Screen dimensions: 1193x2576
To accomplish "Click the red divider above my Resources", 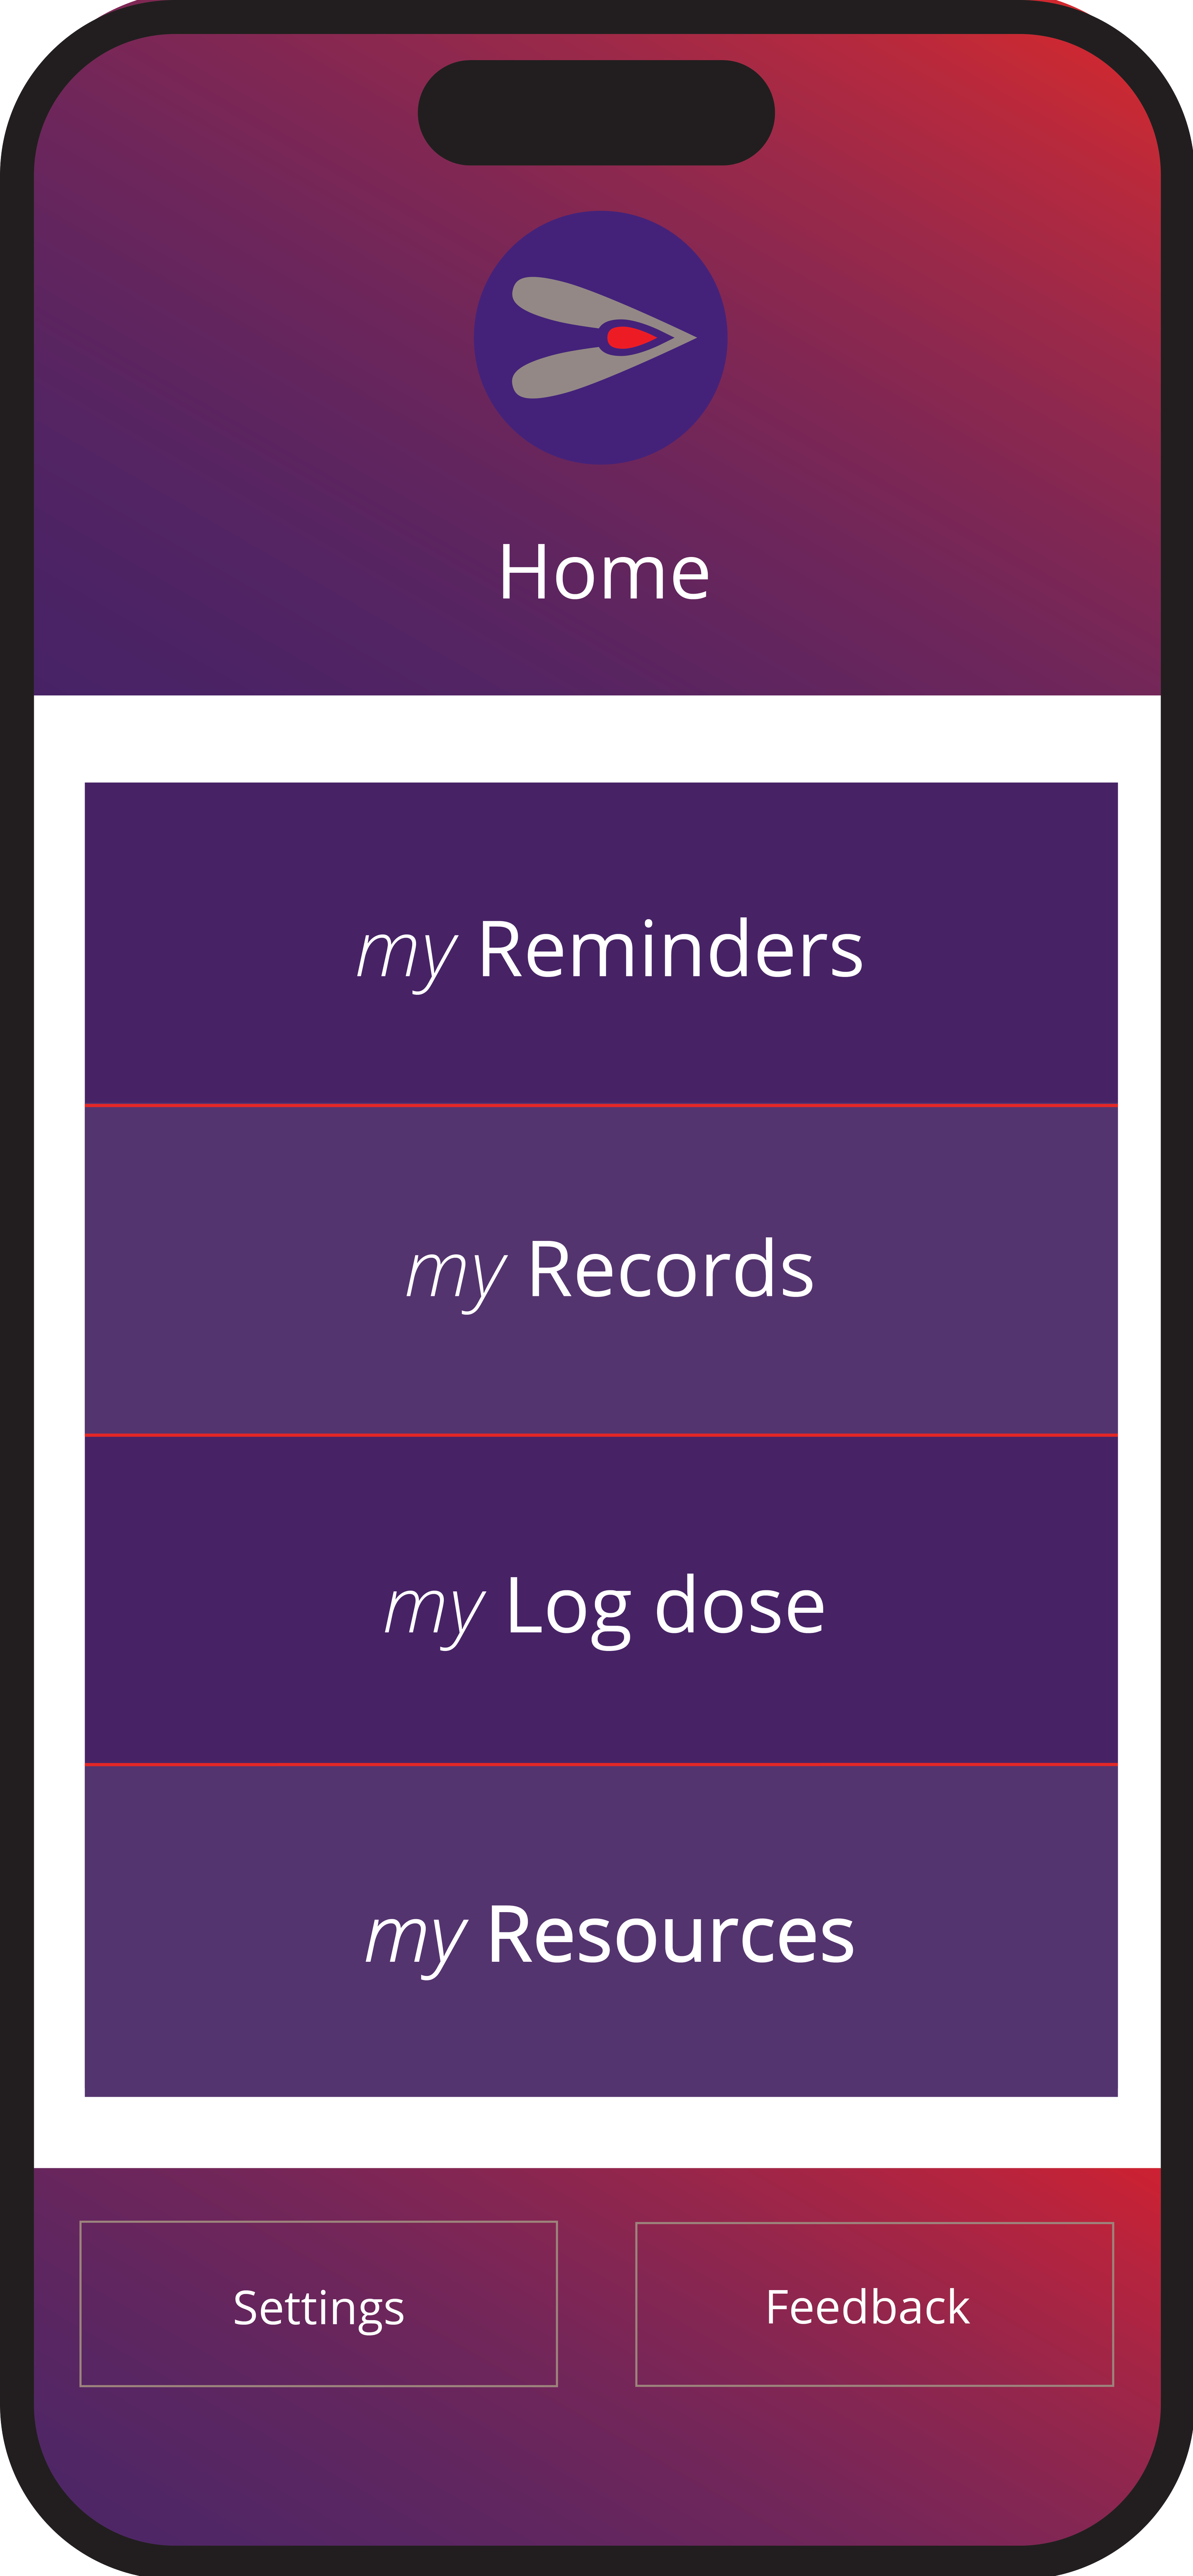I will pos(601,1765).
